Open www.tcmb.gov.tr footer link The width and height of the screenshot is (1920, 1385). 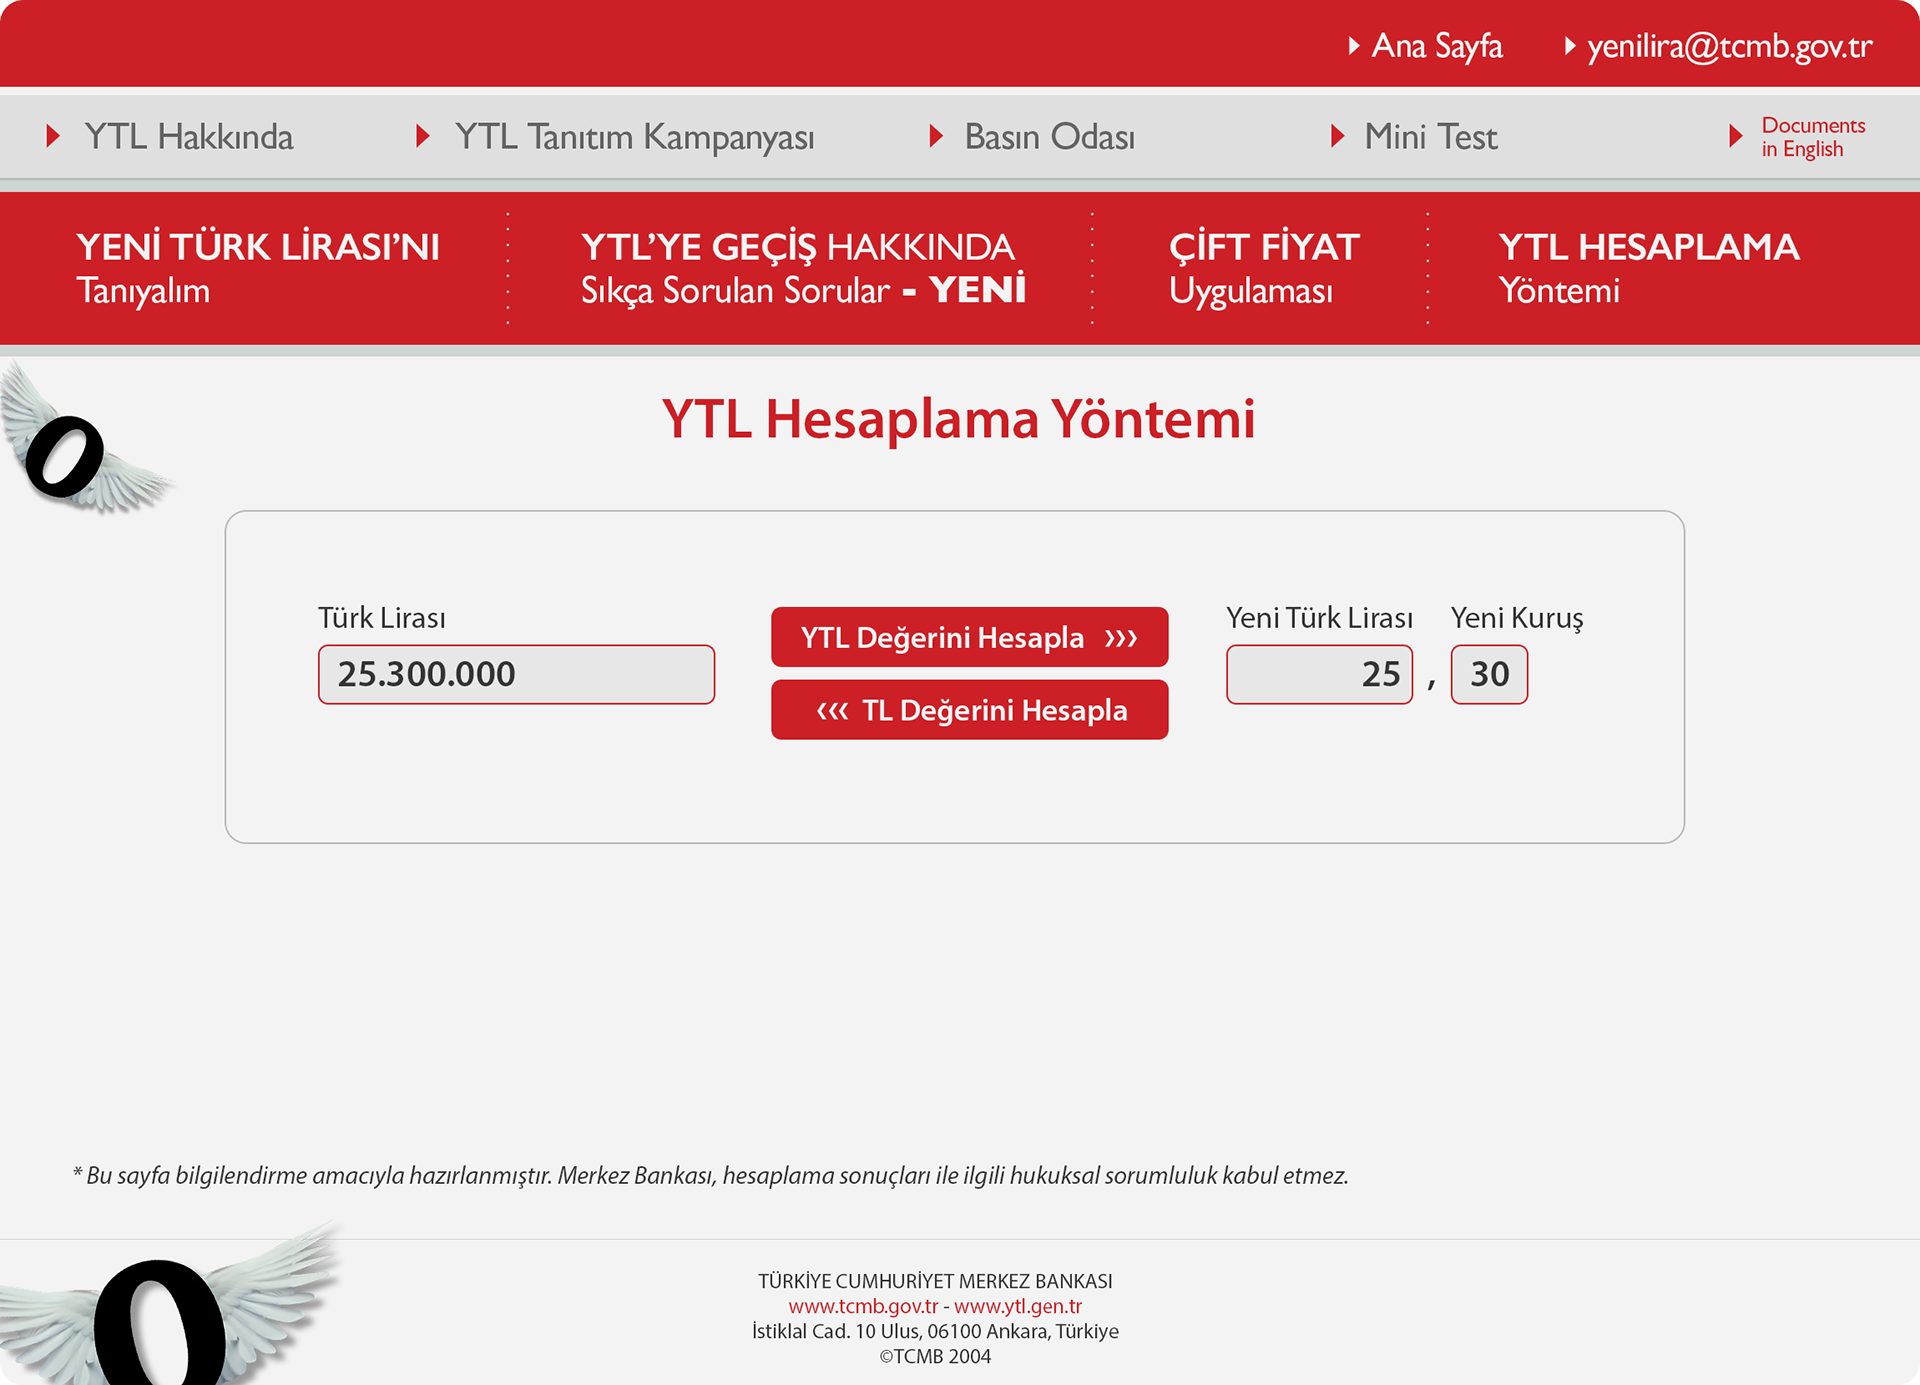pyautogui.click(x=863, y=1306)
